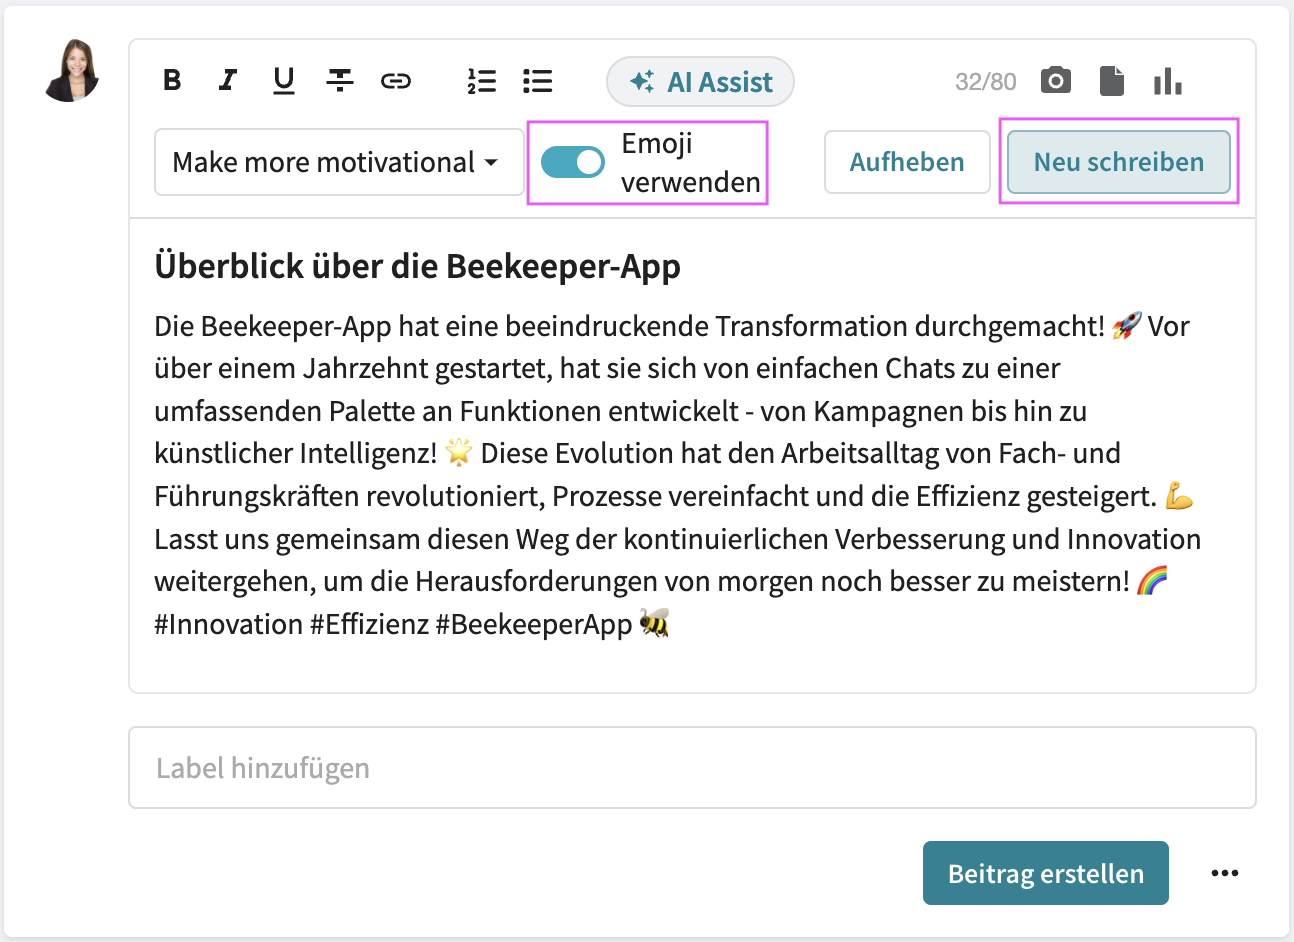Apply italic formatting

(227, 81)
